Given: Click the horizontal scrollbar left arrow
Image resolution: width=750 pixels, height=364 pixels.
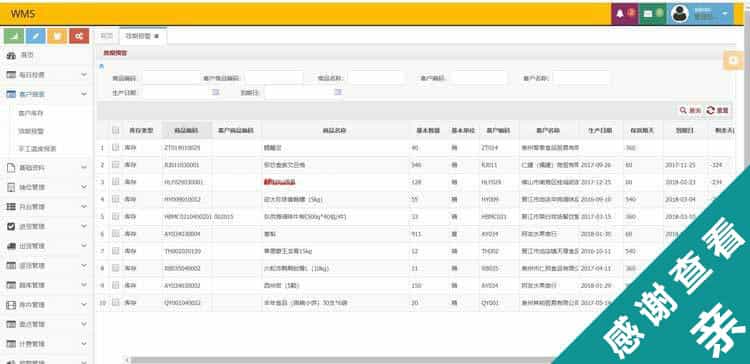Looking at the screenshot, I should 127,360.
